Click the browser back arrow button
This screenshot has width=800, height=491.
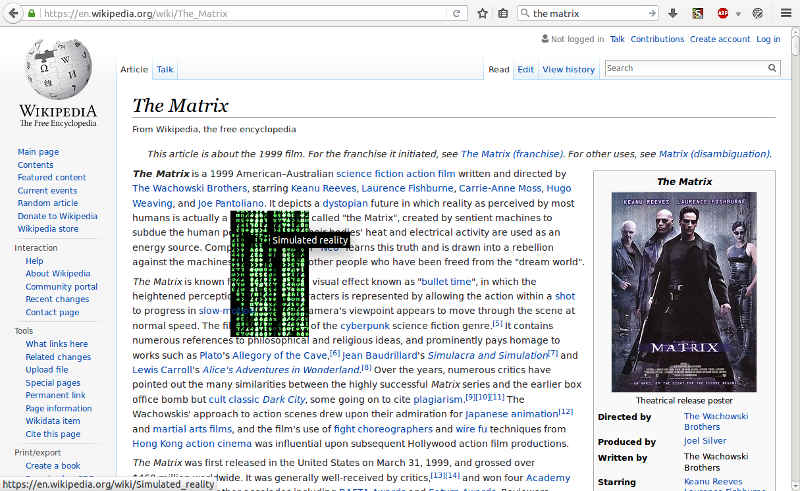(x=14, y=13)
